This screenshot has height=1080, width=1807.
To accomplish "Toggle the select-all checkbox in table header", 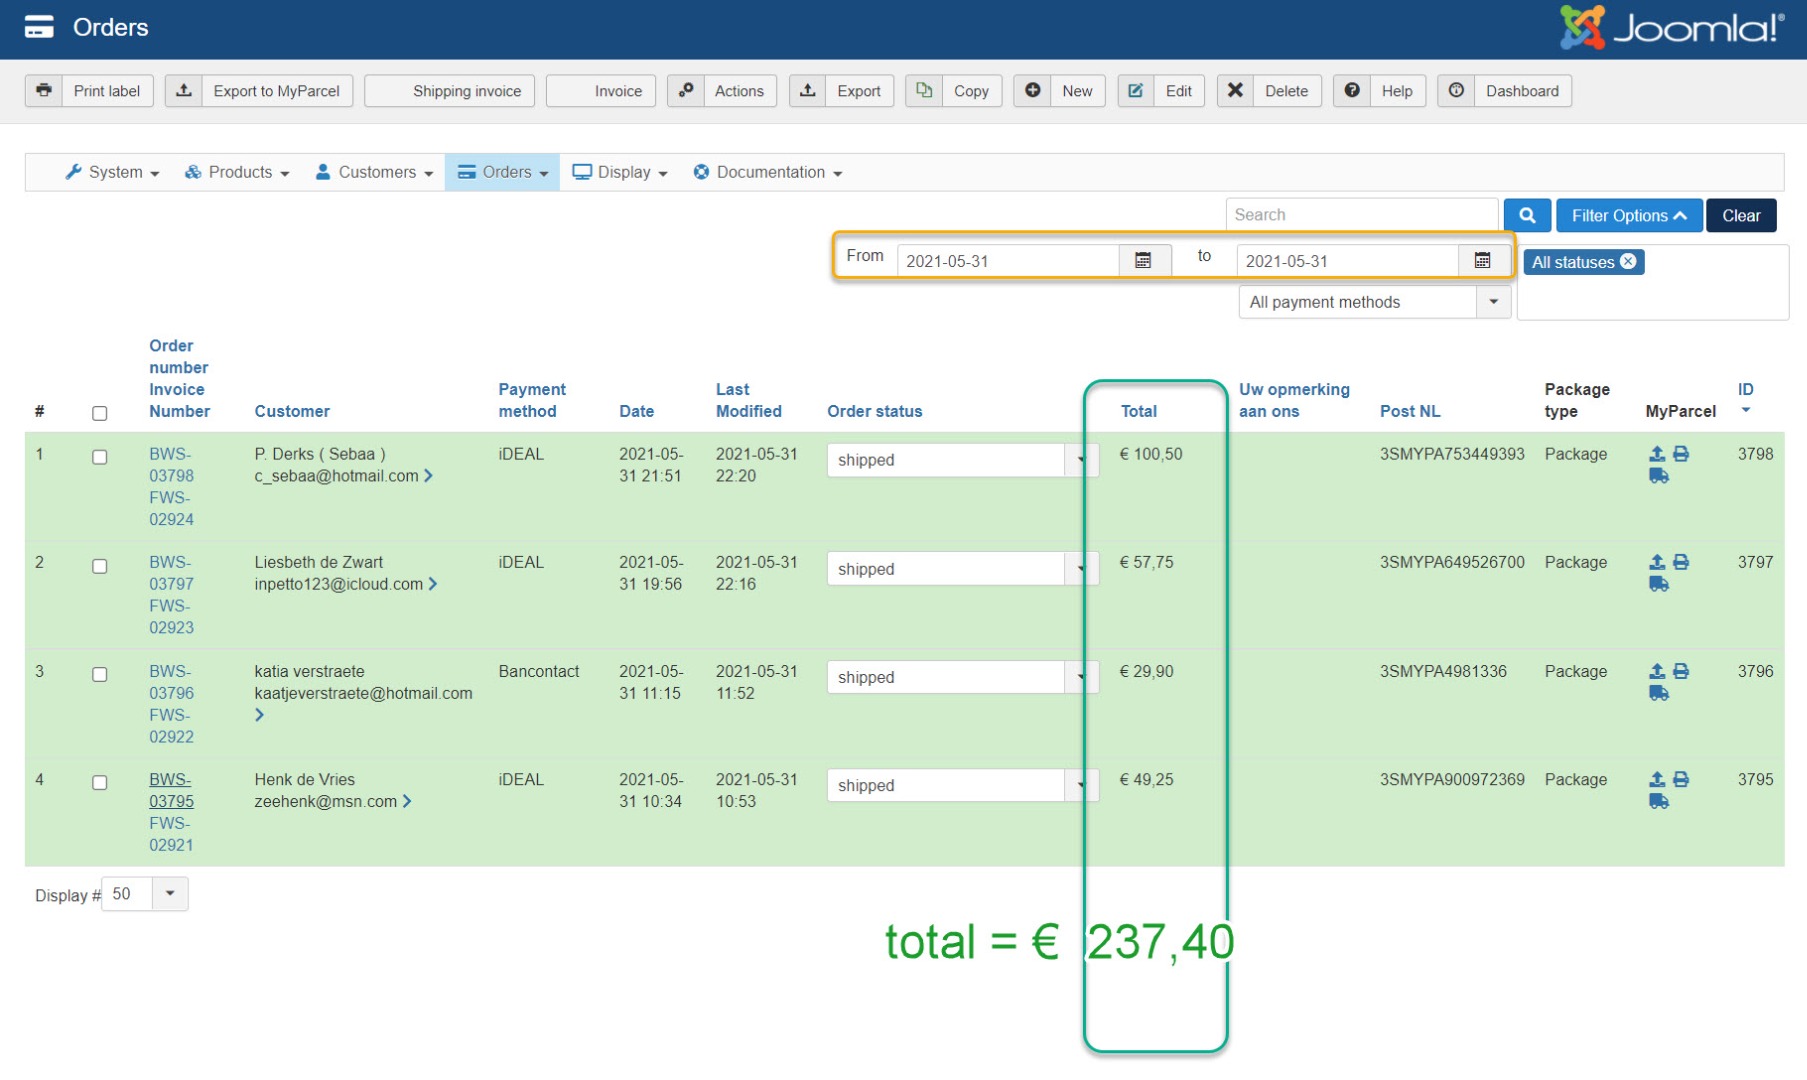I will tap(100, 413).
